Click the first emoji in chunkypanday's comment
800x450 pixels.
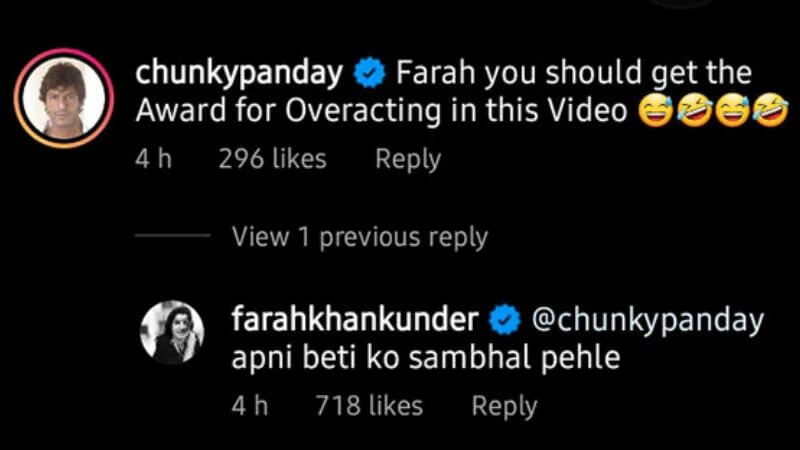tap(654, 112)
